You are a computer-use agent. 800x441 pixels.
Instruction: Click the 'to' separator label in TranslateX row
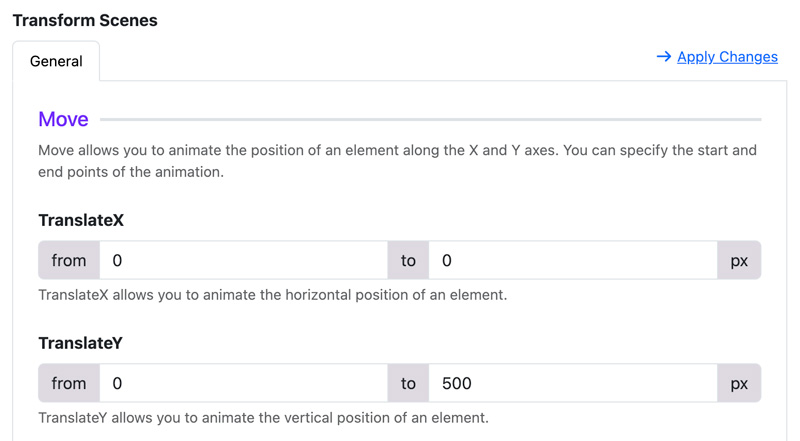point(408,260)
